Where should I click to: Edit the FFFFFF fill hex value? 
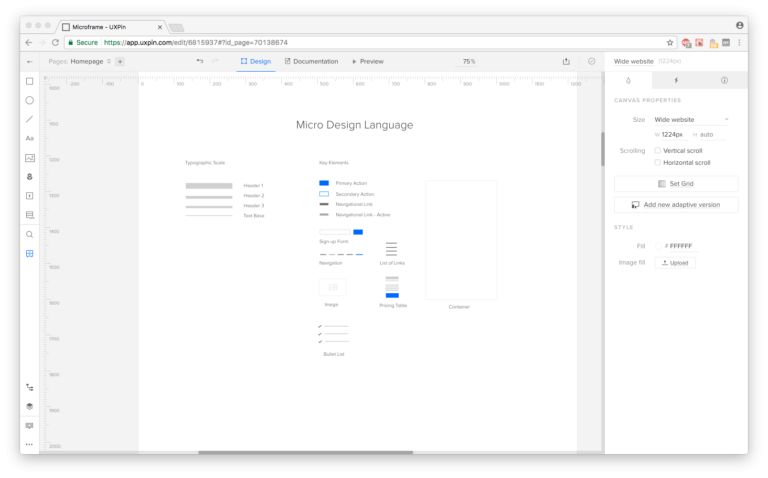point(680,246)
